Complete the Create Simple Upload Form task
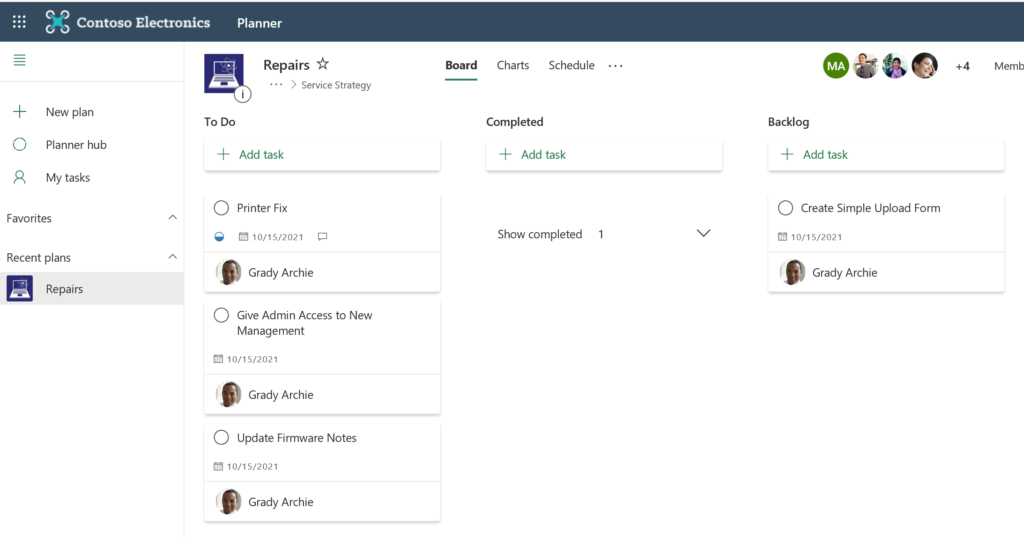The image size is (1024, 537). point(786,208)
